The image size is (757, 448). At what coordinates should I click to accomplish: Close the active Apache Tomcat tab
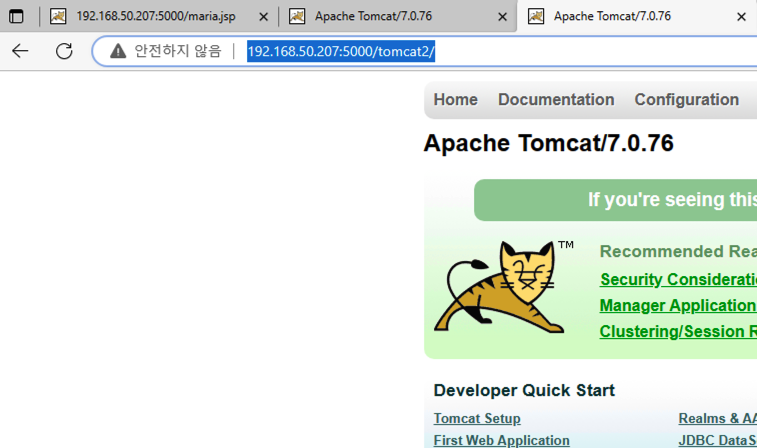point(741,17)
